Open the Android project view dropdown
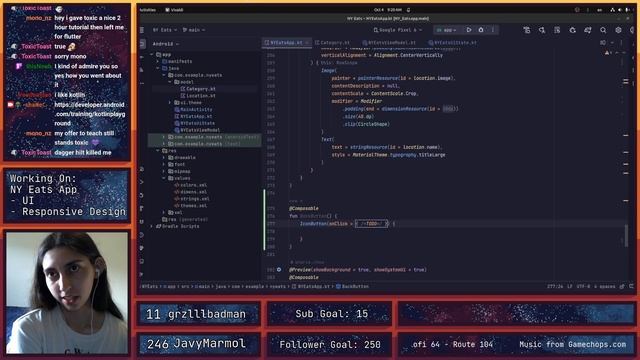The width and height of the screenshot is (640, 360). [166, 44]
